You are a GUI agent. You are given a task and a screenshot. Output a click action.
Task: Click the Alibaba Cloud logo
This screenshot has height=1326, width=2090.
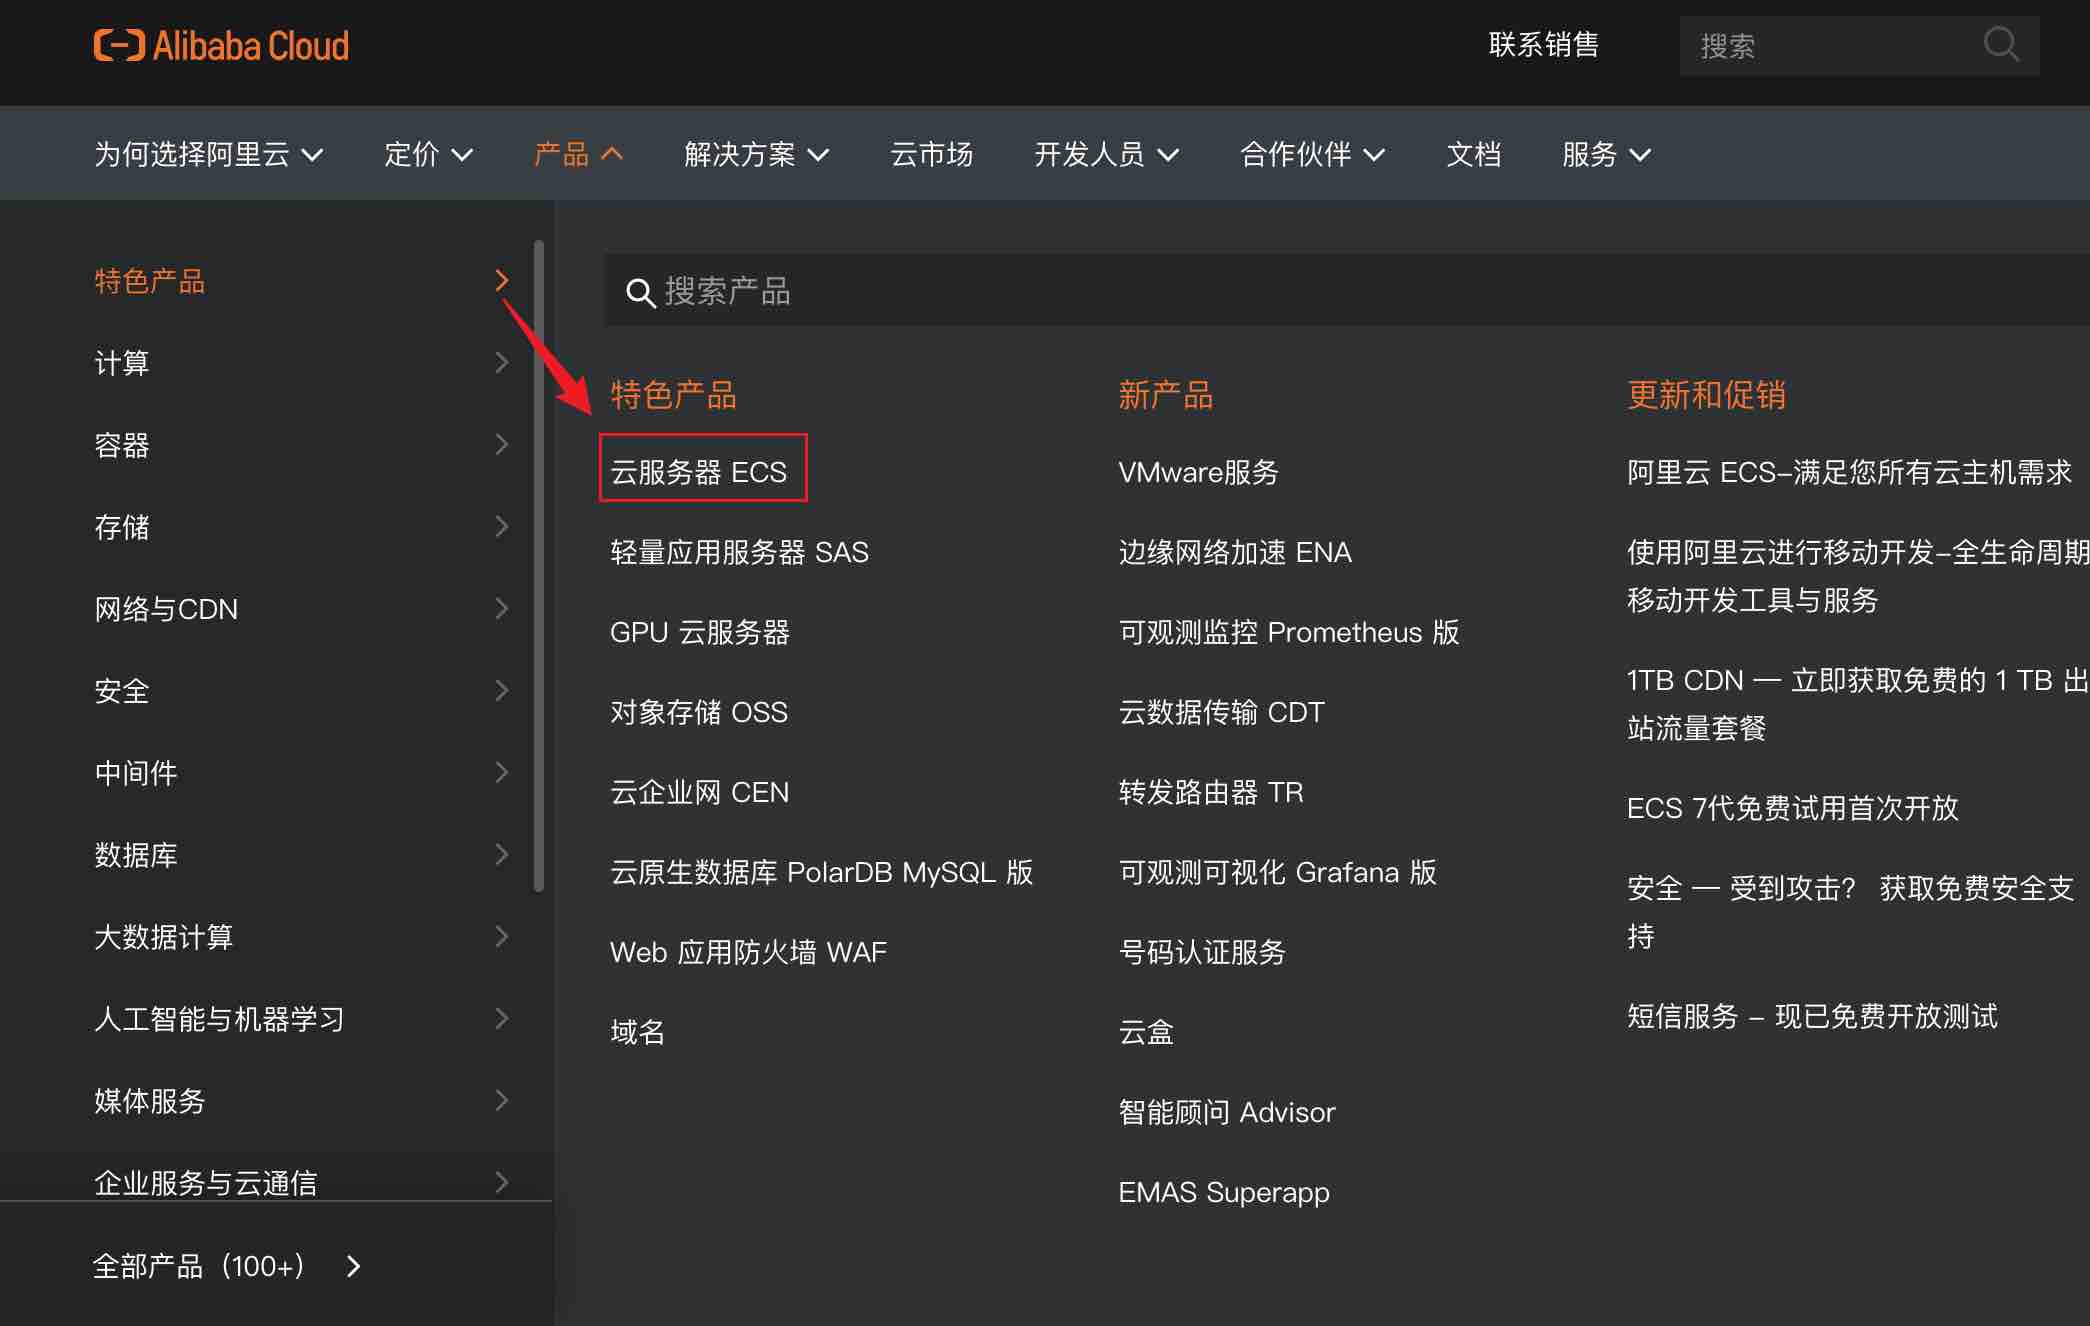tap(221, 46)
